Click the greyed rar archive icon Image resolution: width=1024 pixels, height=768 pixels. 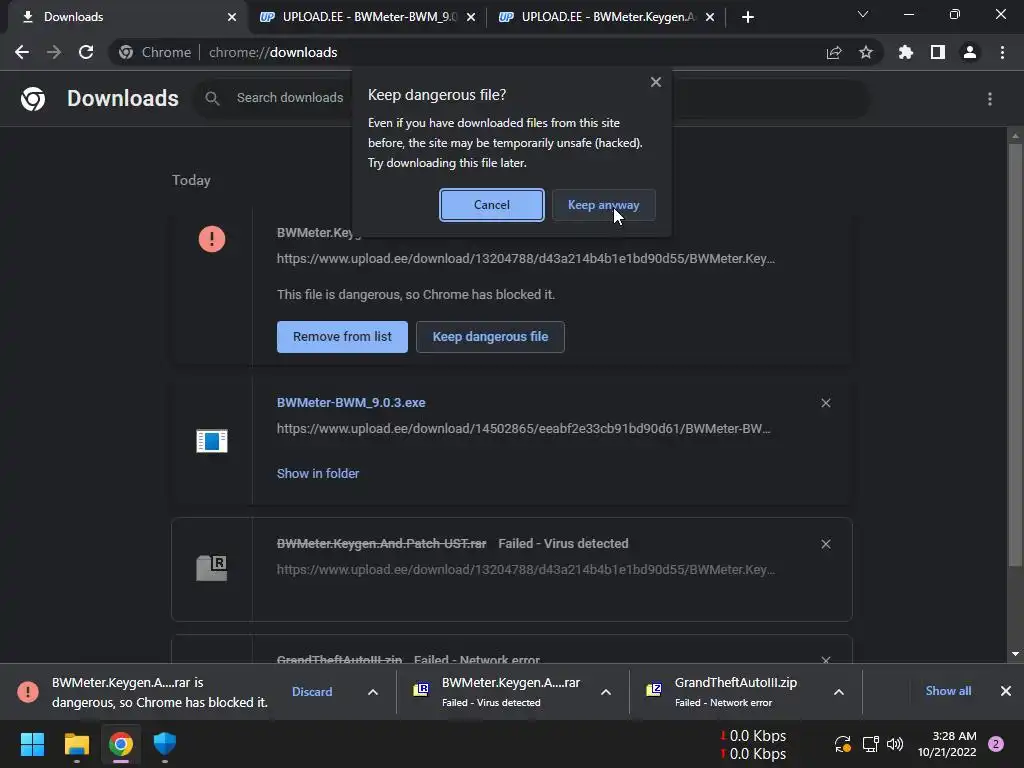tap(212, 568)
